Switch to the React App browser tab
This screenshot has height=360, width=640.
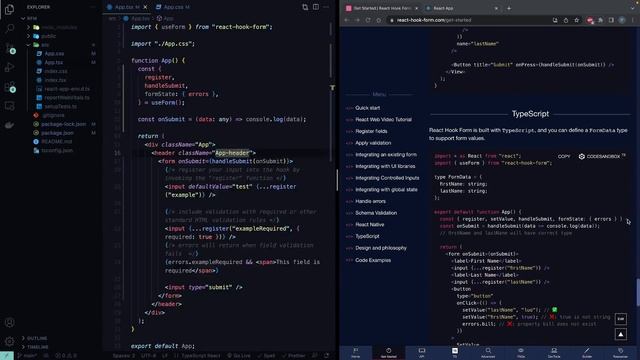443,8
